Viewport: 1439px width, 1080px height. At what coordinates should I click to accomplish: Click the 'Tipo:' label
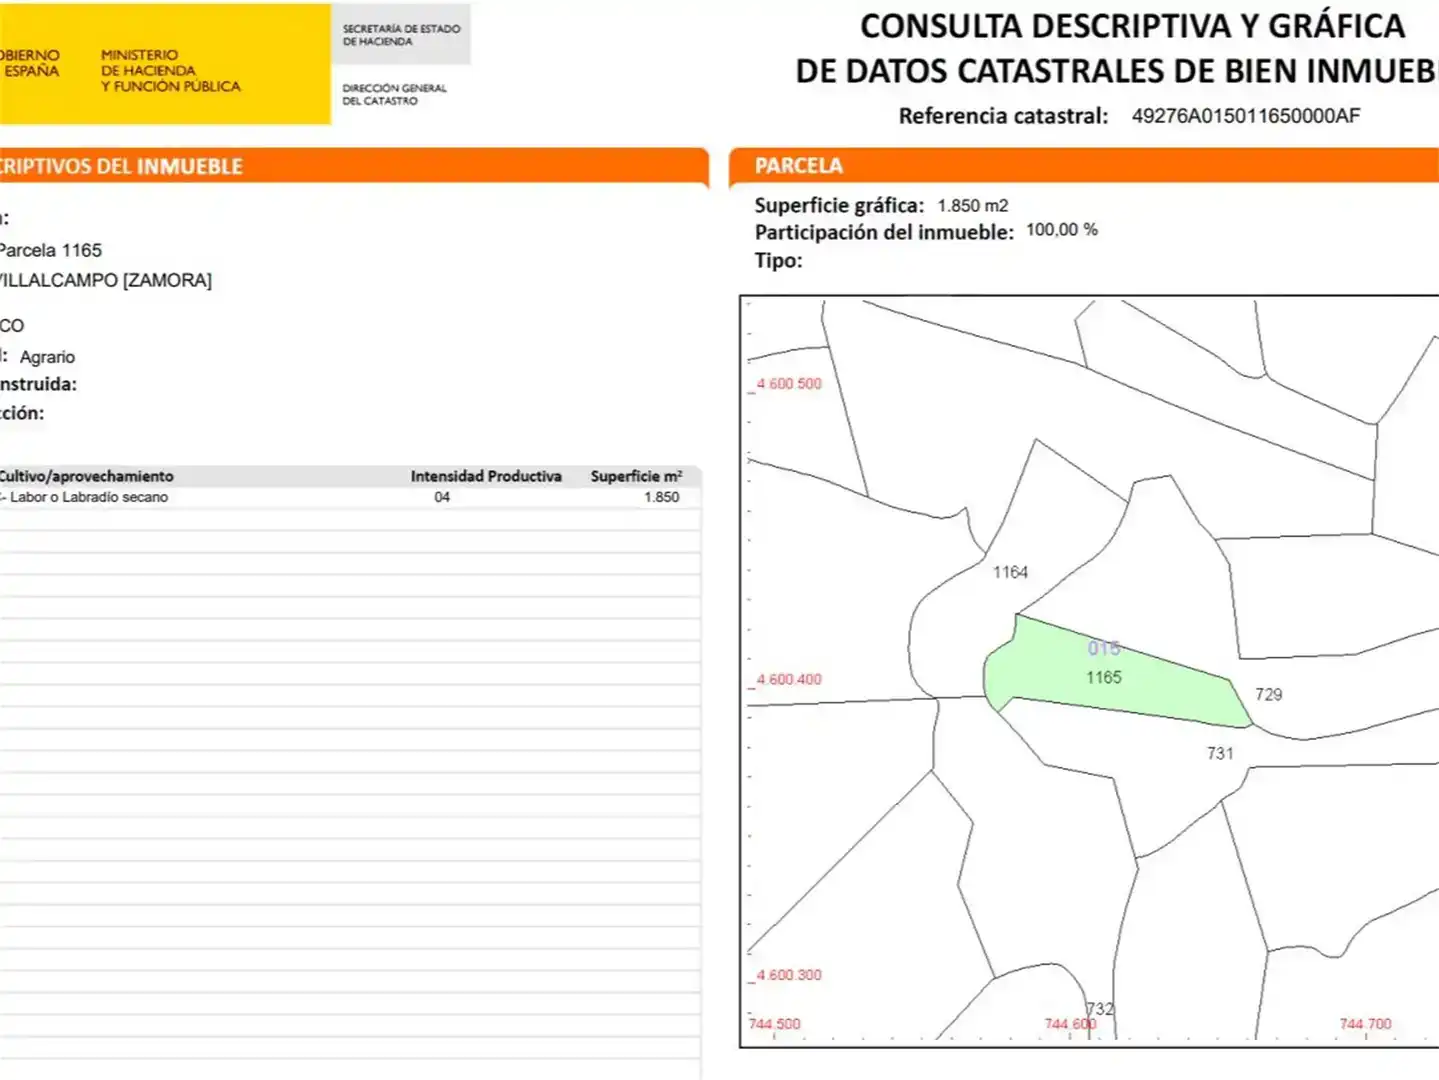click(x=778, y=261)
